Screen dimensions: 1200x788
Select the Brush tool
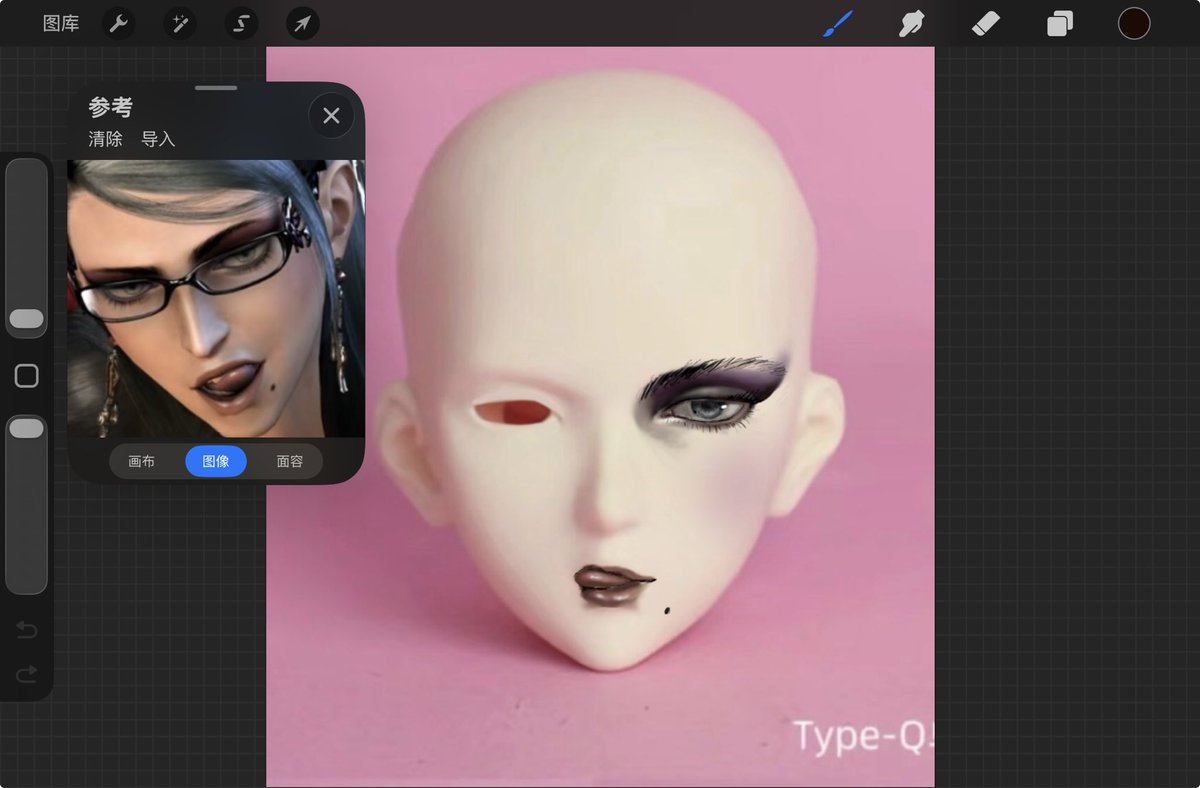click(x=837, y=23)
